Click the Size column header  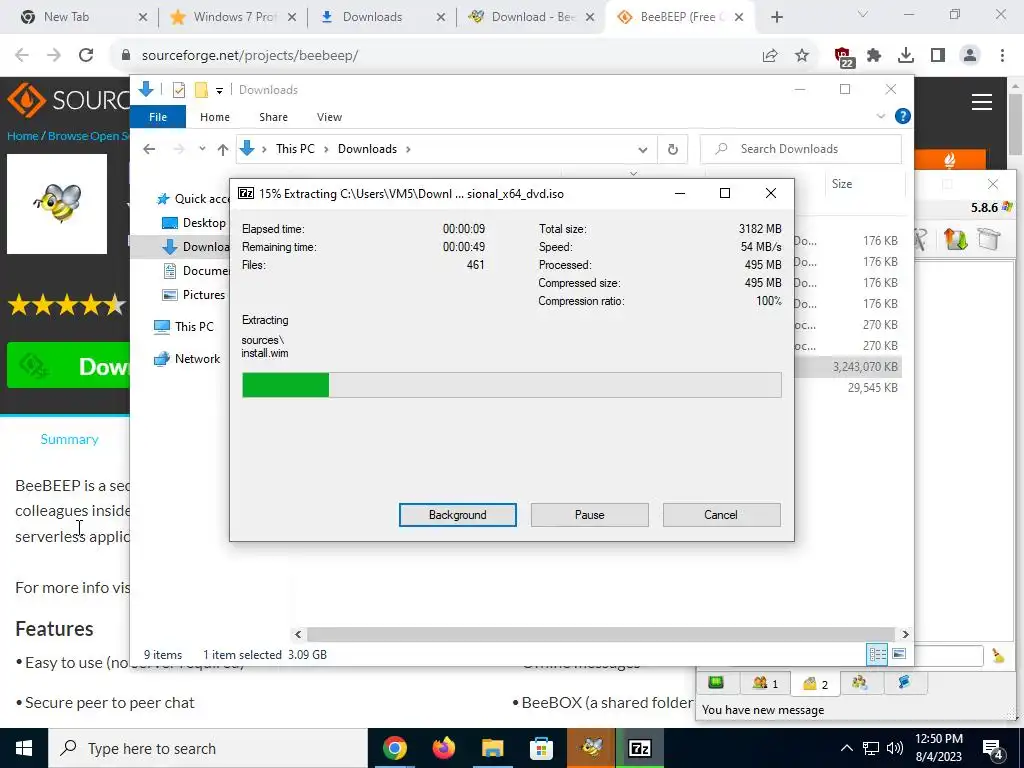point(865,184)
